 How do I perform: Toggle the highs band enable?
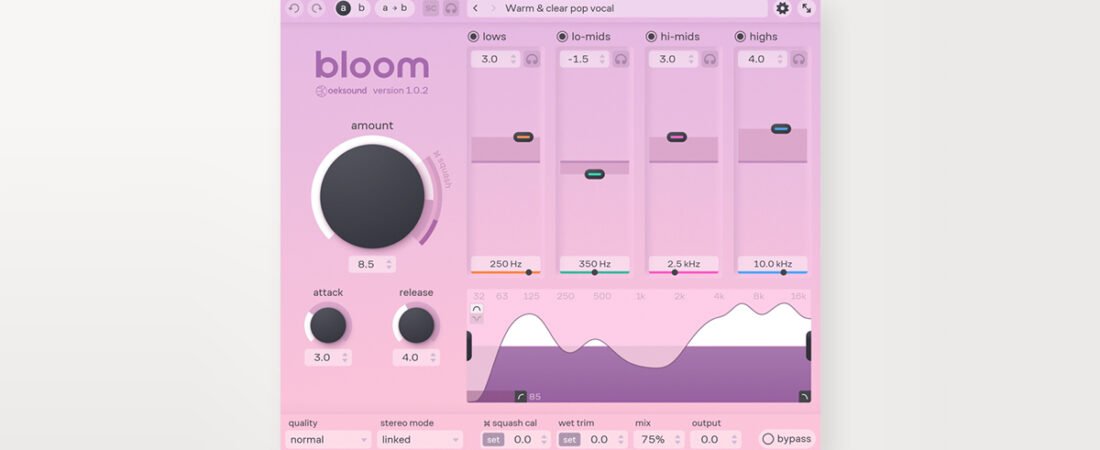[x=740, y=37]
